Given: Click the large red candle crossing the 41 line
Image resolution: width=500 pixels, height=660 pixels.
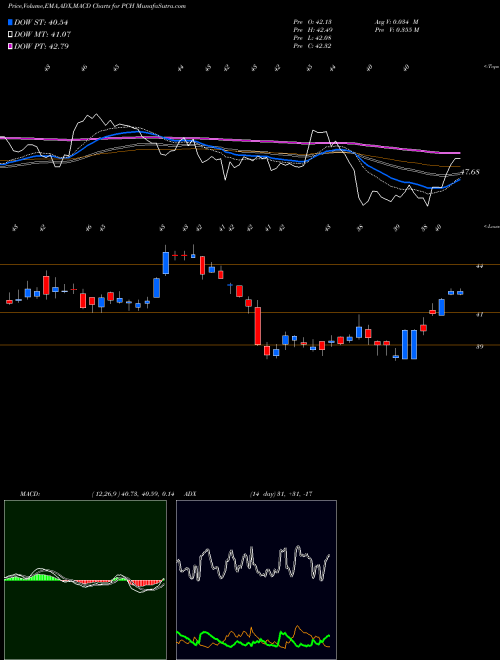Looking at the screenshot, I should pyautogui.click(x=258, y=326).
